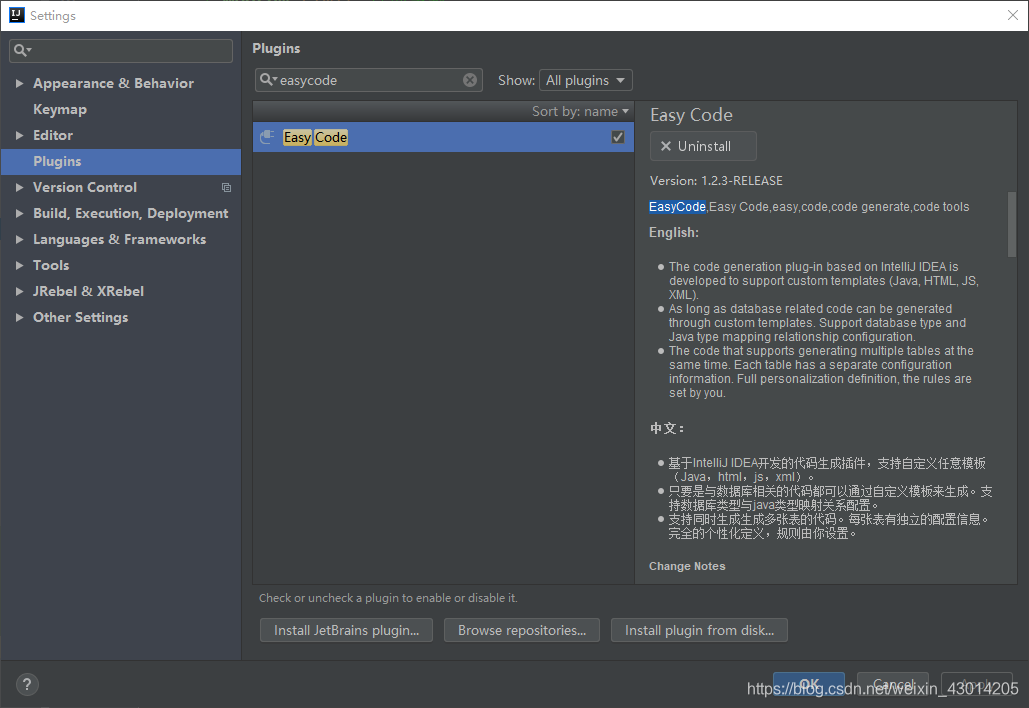The height and width of the screenshot is (708, 1029).
Task: Click the Easy Code title in details pane
Action: point(691,115)
